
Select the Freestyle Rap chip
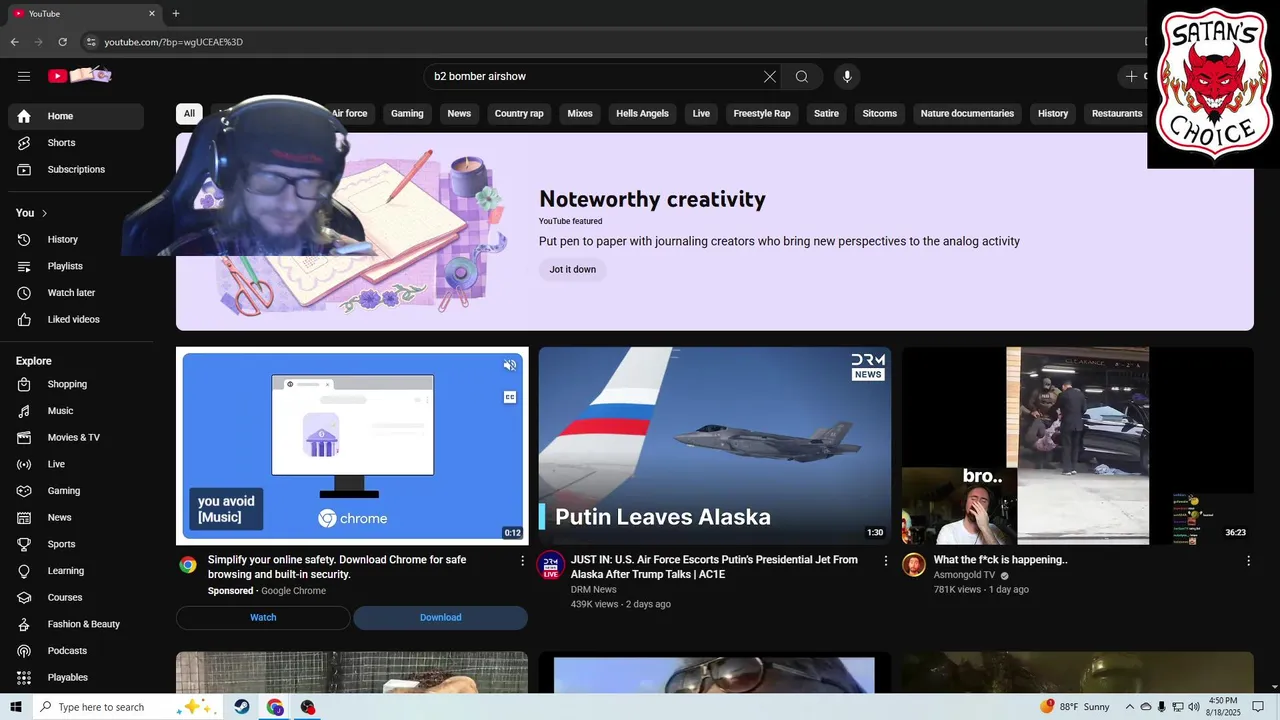[762, 114]
